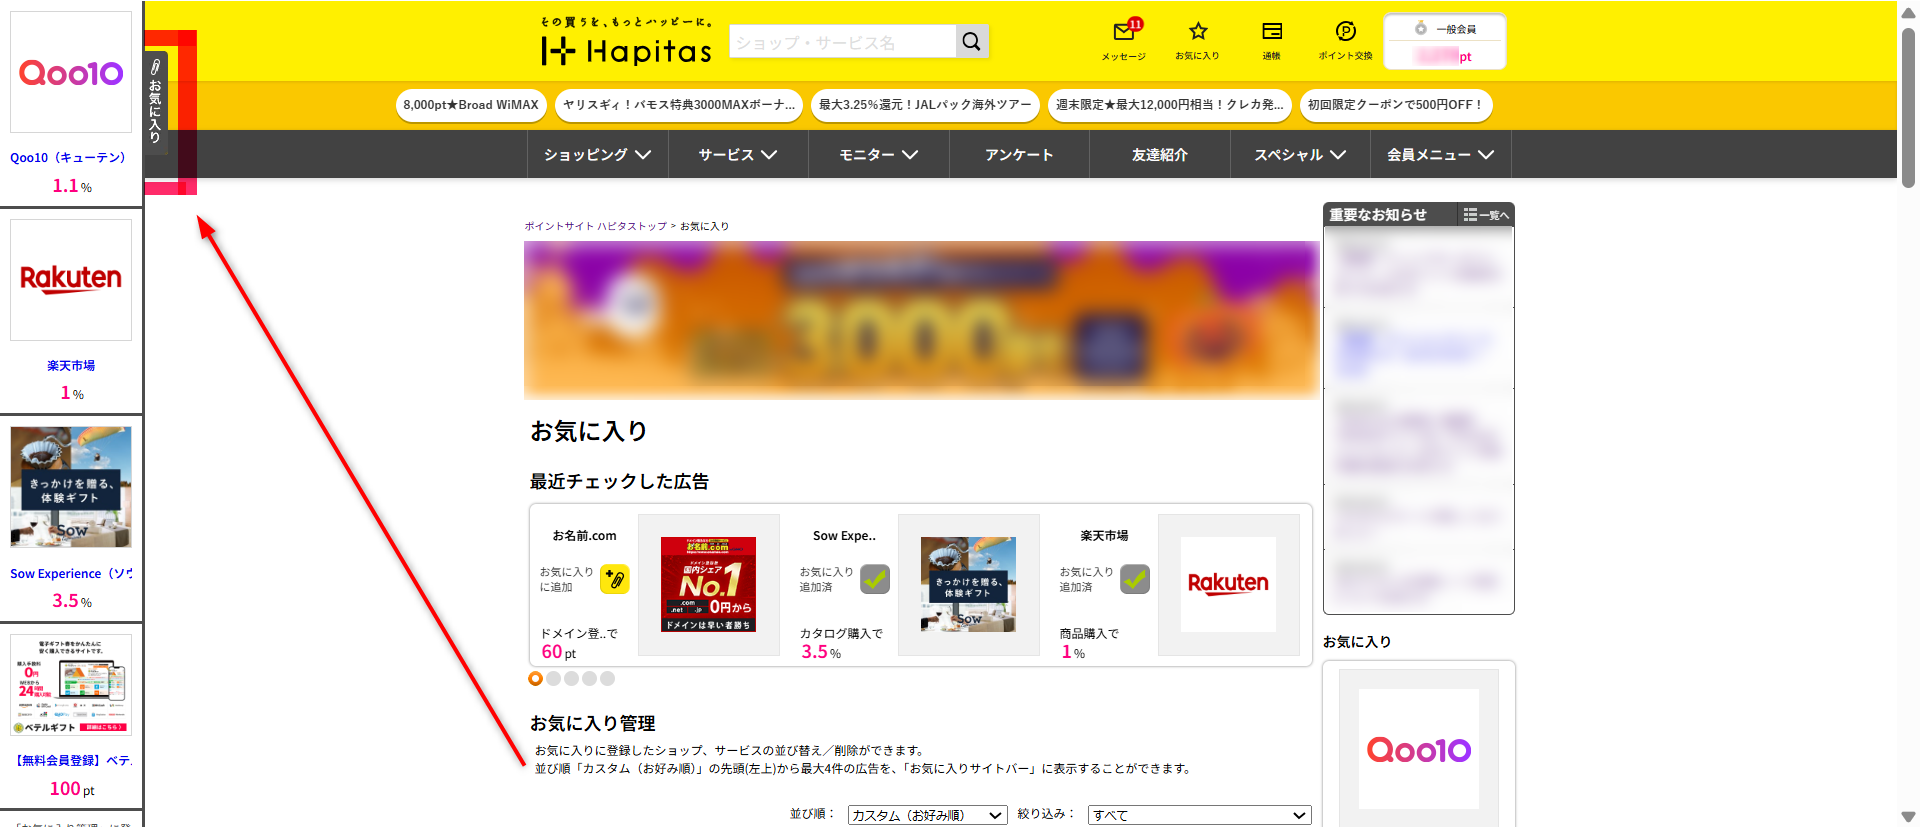Select the fifth carousel dot

click(608, 679)
